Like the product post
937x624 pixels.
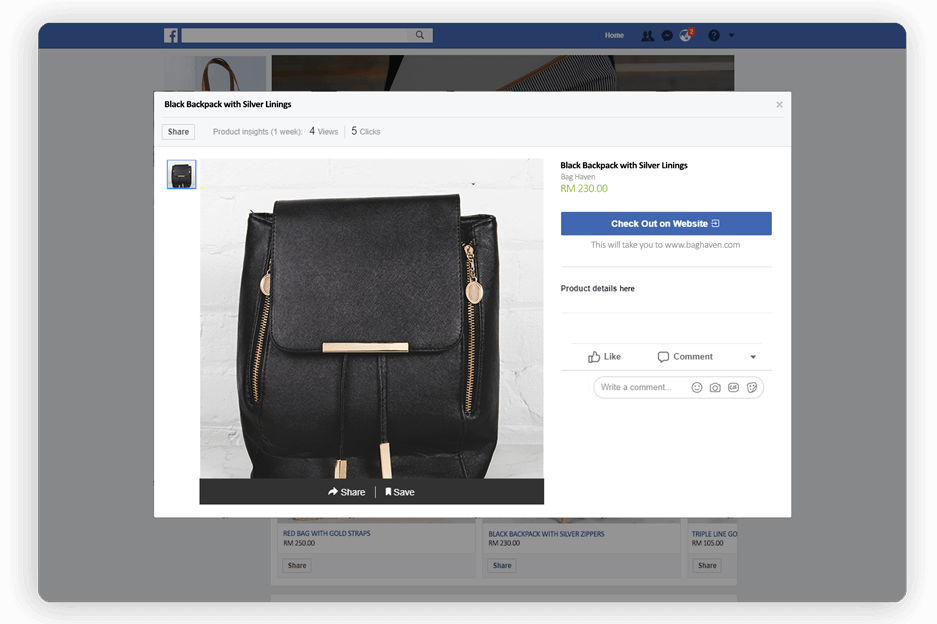point(604,357)
